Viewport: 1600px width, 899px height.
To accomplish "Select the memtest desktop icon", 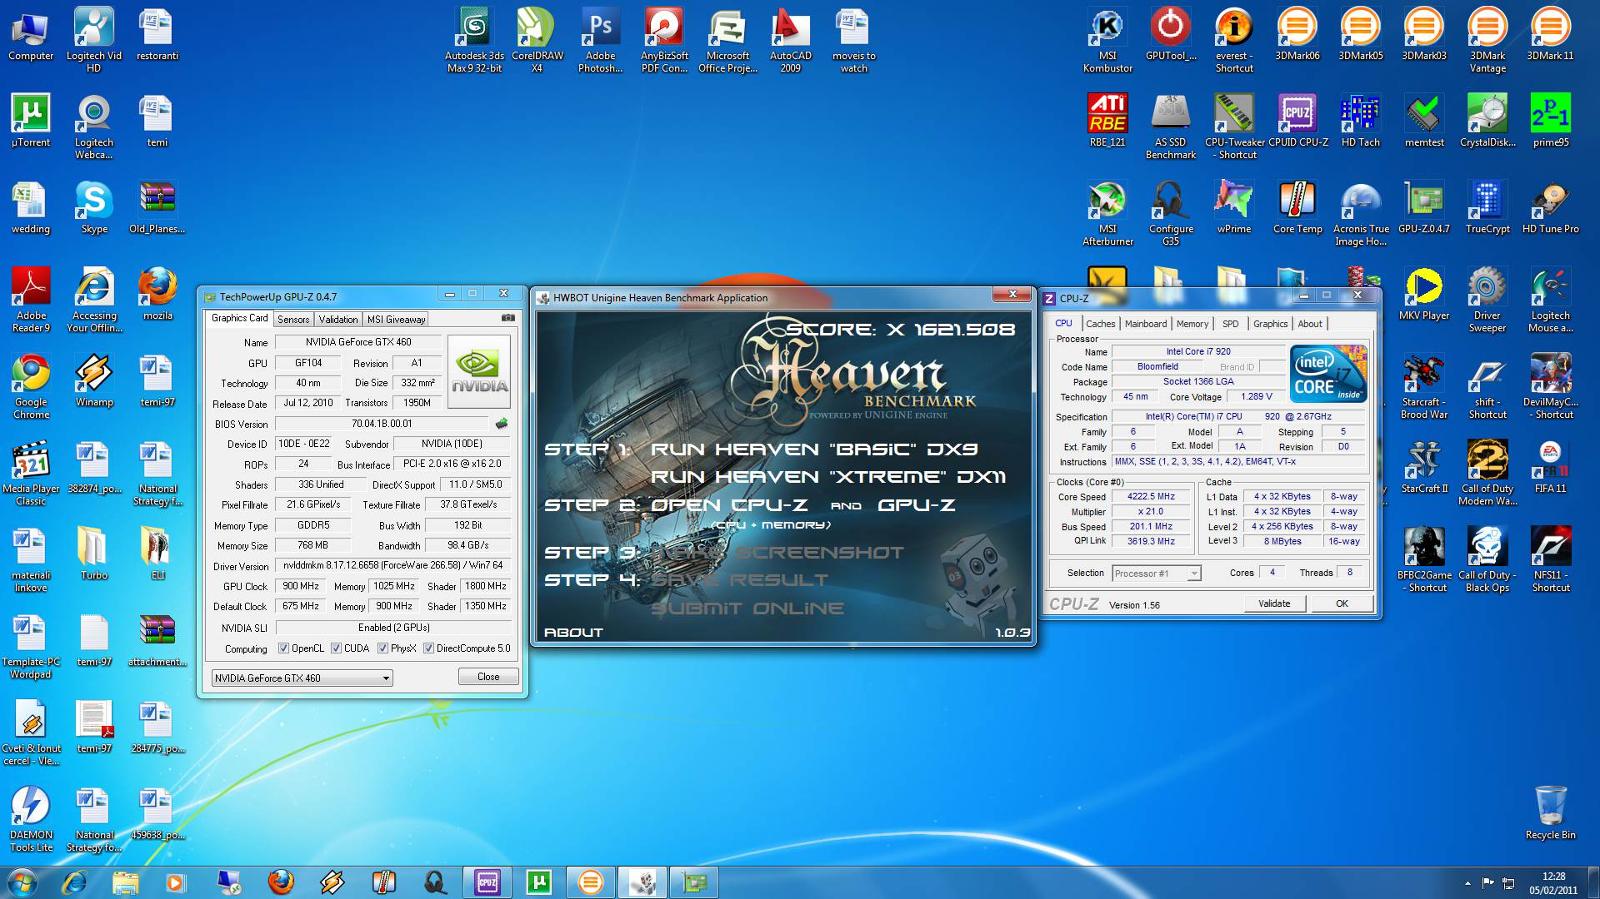I will tap(1424, 121).
